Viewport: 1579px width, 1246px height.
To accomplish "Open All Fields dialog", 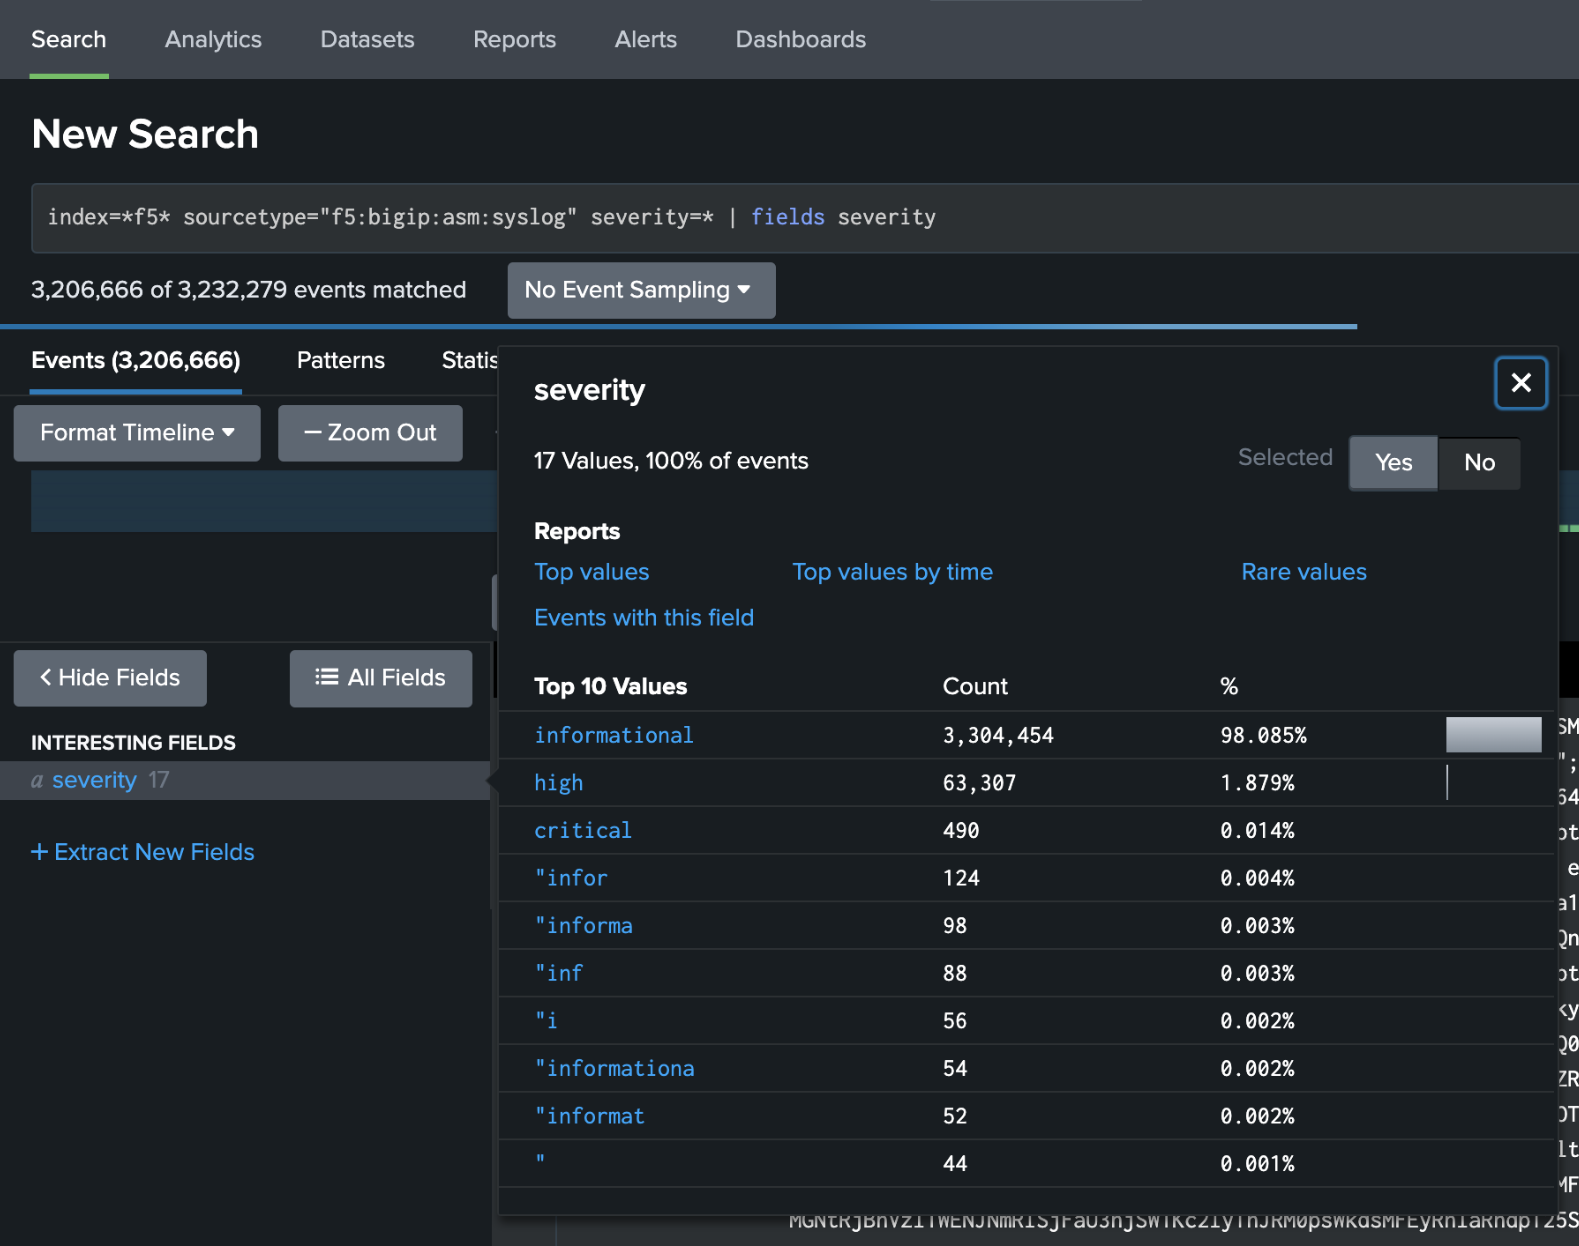I will pos(381,678).
